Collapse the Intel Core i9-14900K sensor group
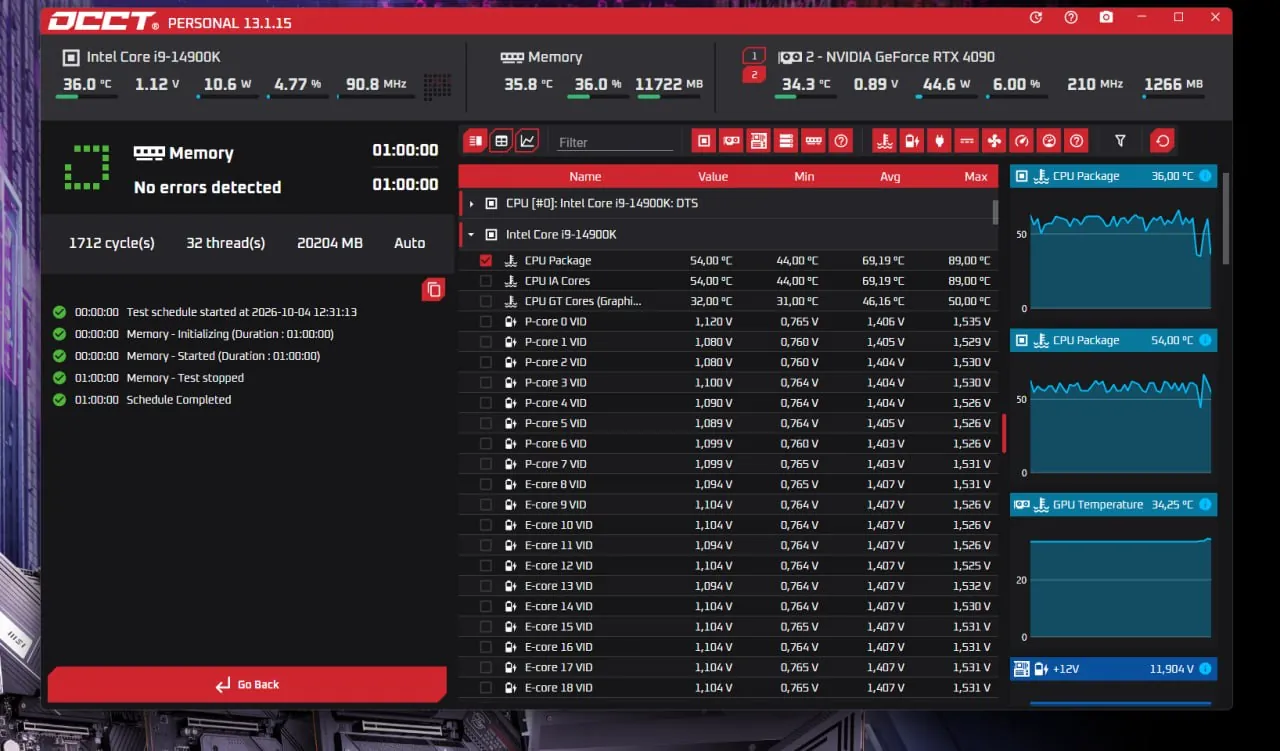1280x751 pixels. coord(471,235)
